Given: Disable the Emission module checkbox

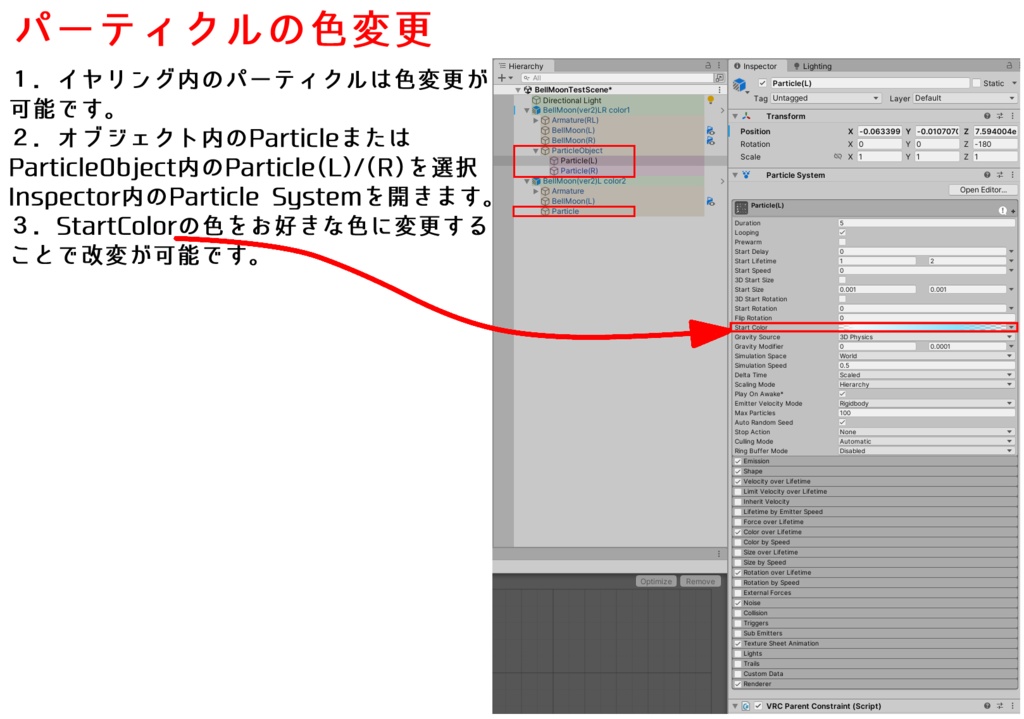Looking at the screenshot, I should point(736,461).
